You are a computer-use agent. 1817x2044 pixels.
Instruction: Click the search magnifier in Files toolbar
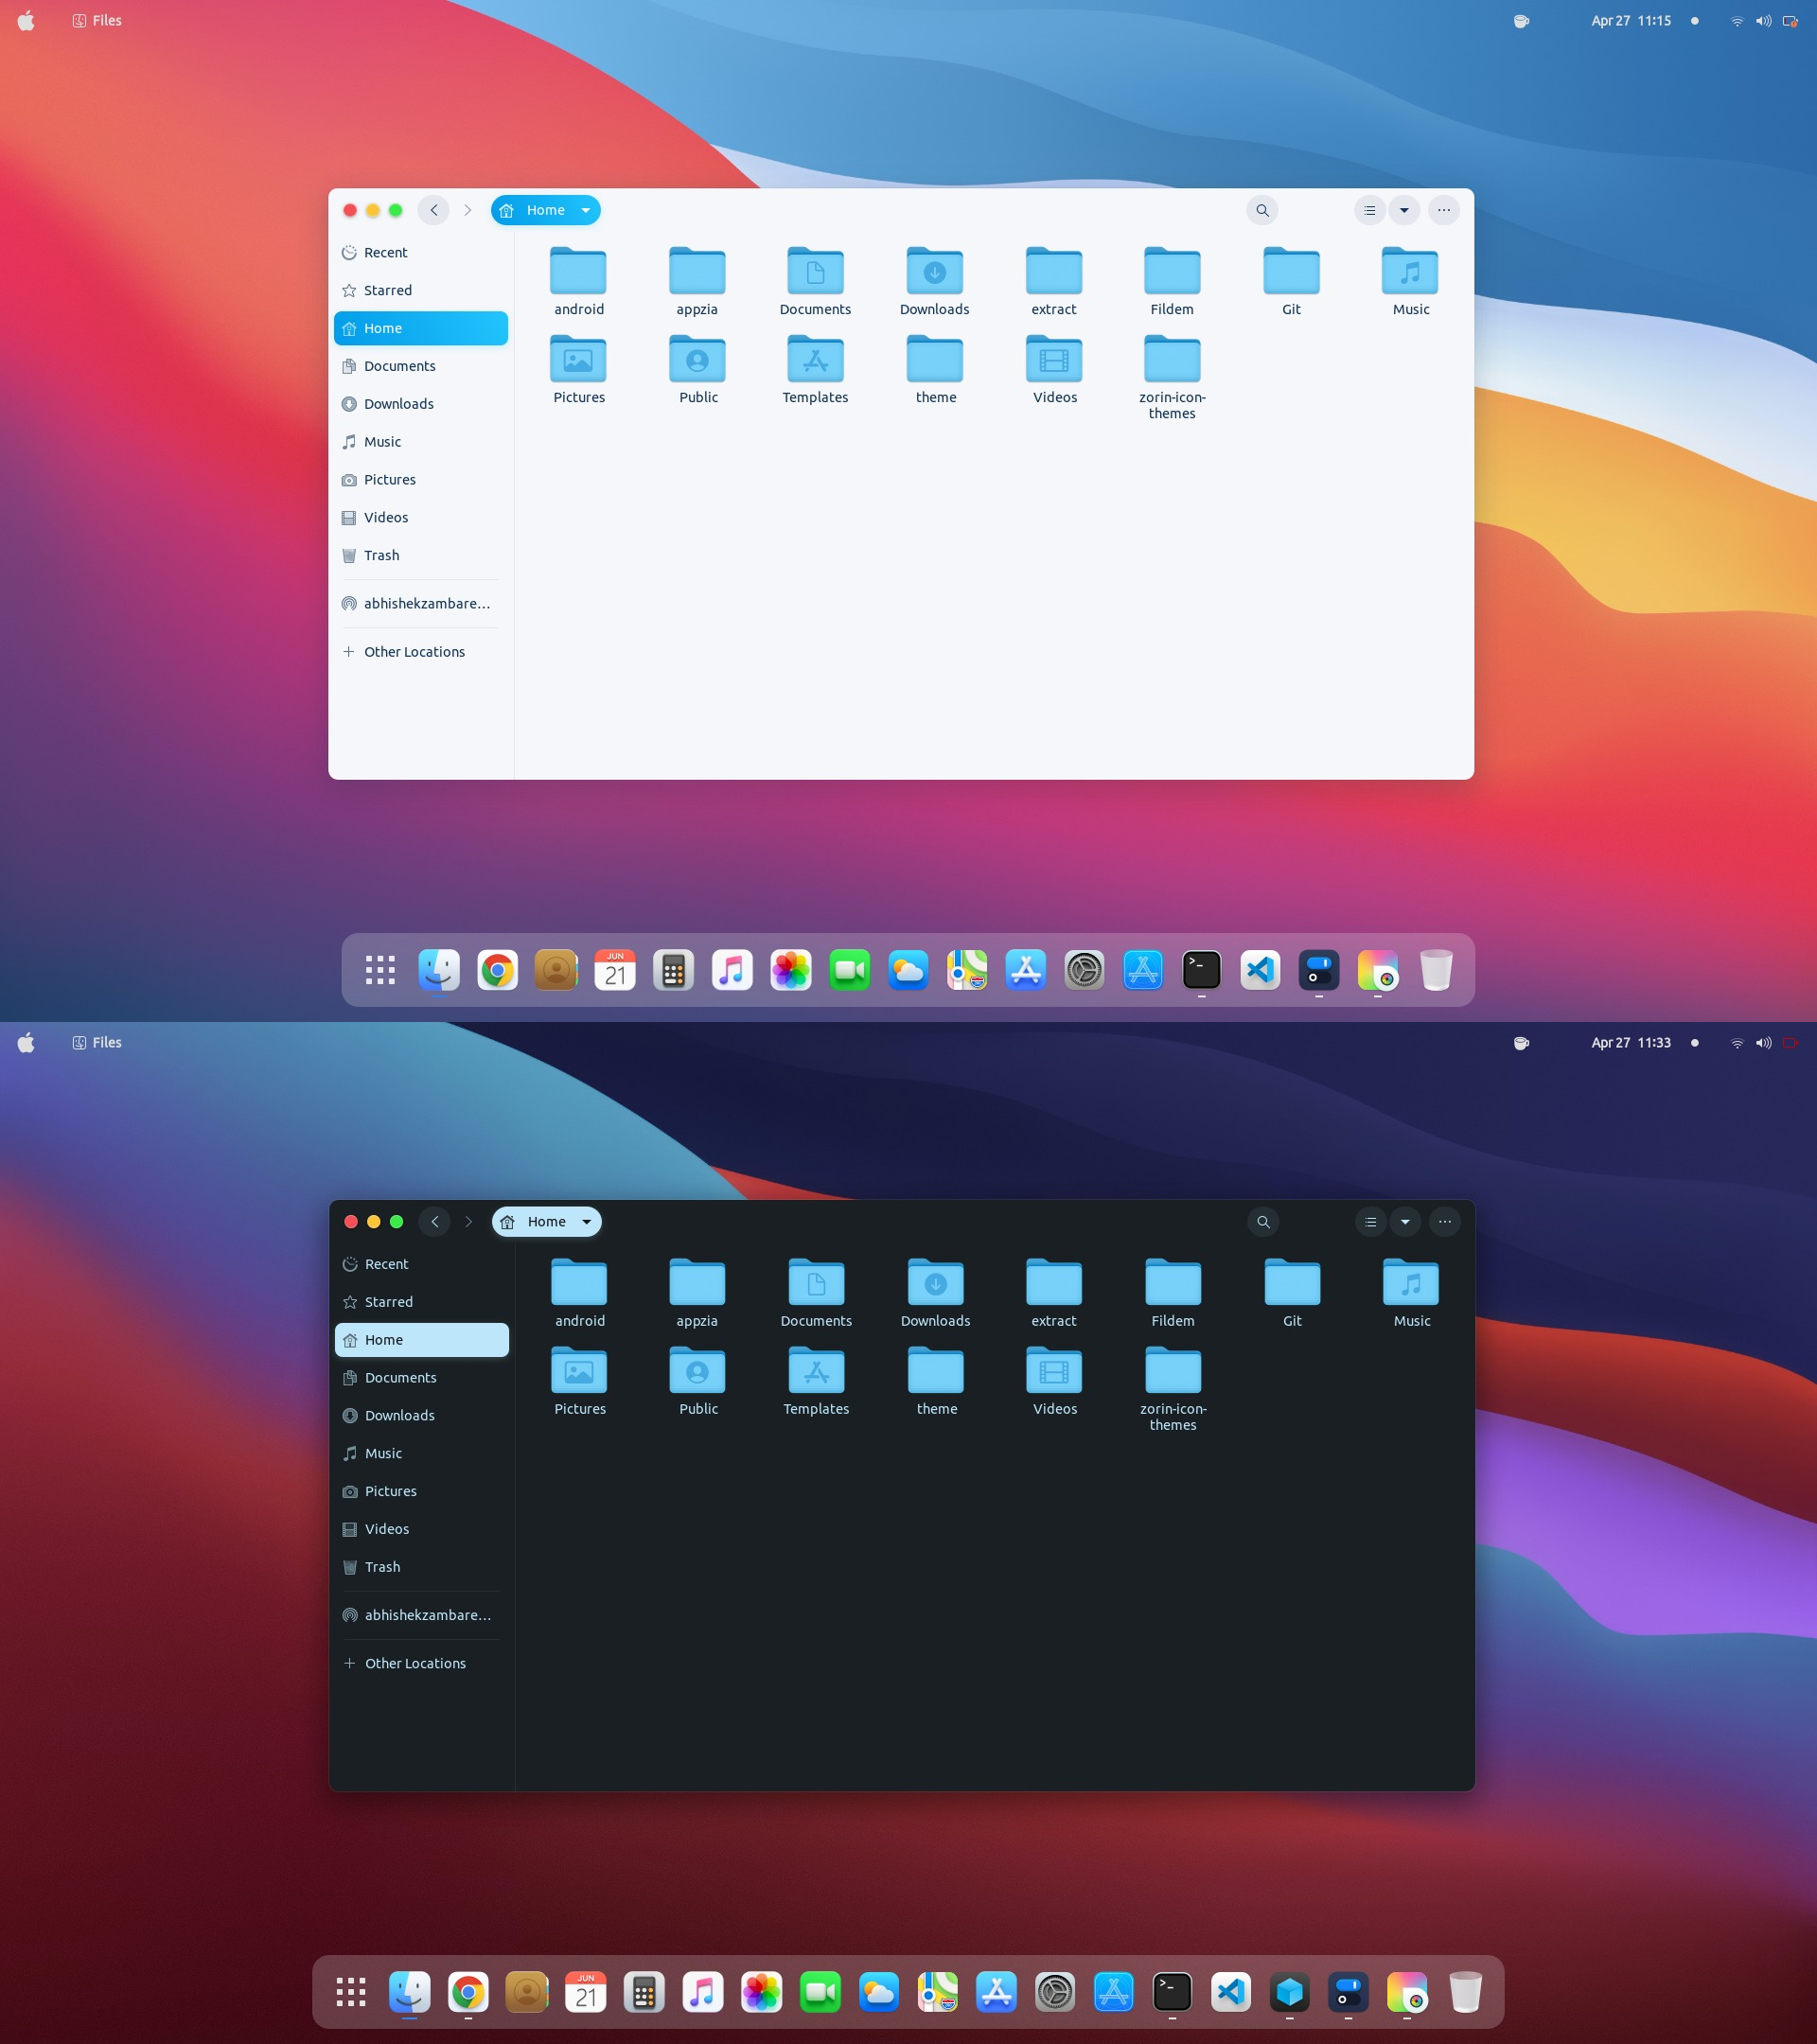click(1262, 210)
